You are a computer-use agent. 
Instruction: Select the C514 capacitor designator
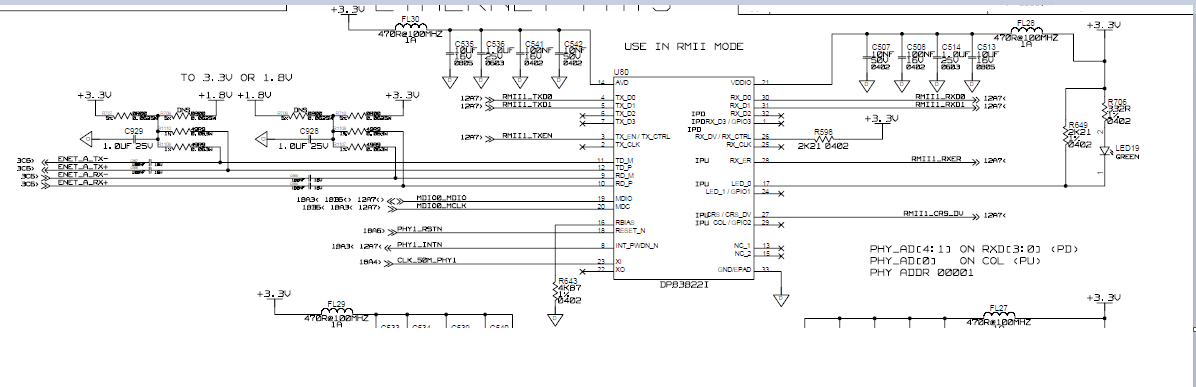click(x=950, y=47)
